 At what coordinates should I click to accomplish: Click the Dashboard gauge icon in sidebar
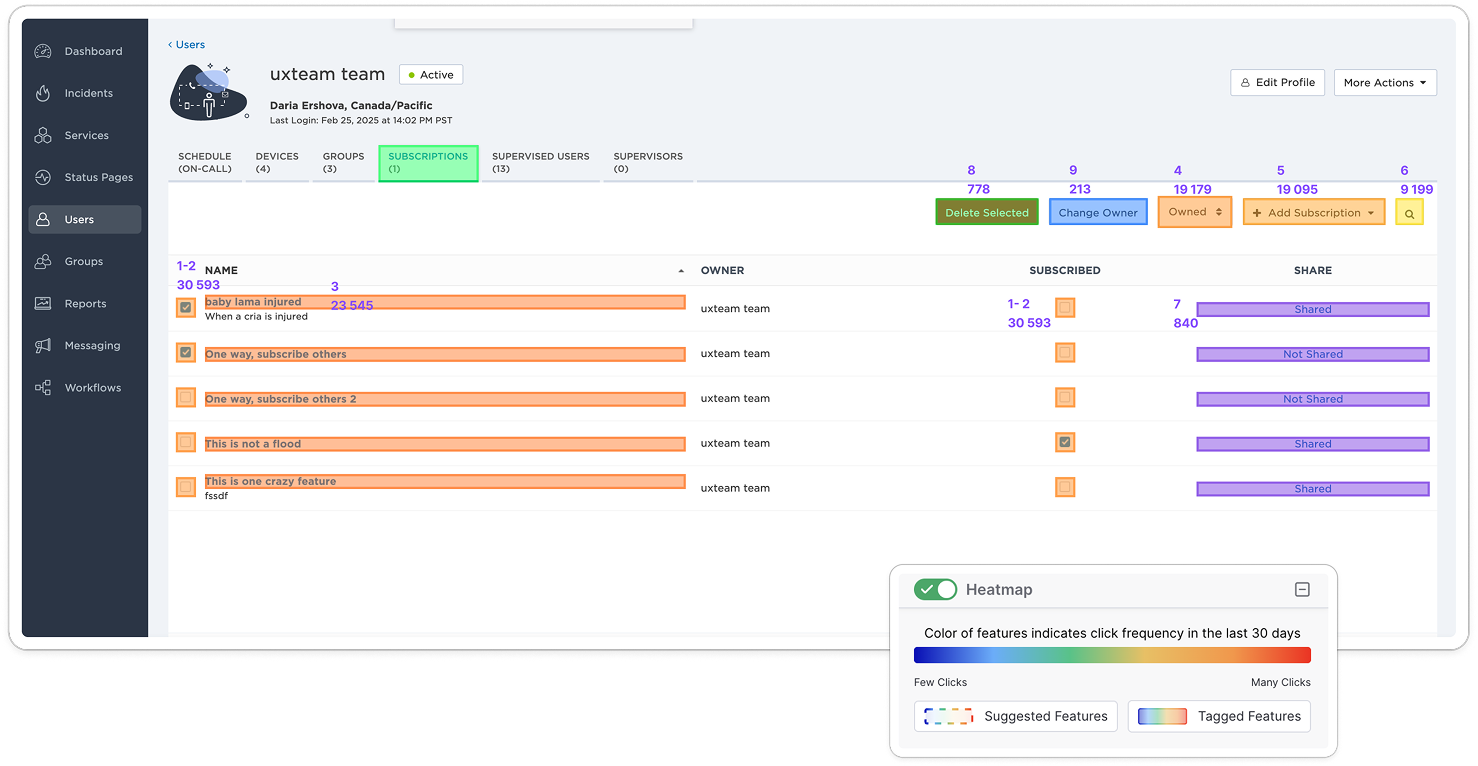pos(43,51)
